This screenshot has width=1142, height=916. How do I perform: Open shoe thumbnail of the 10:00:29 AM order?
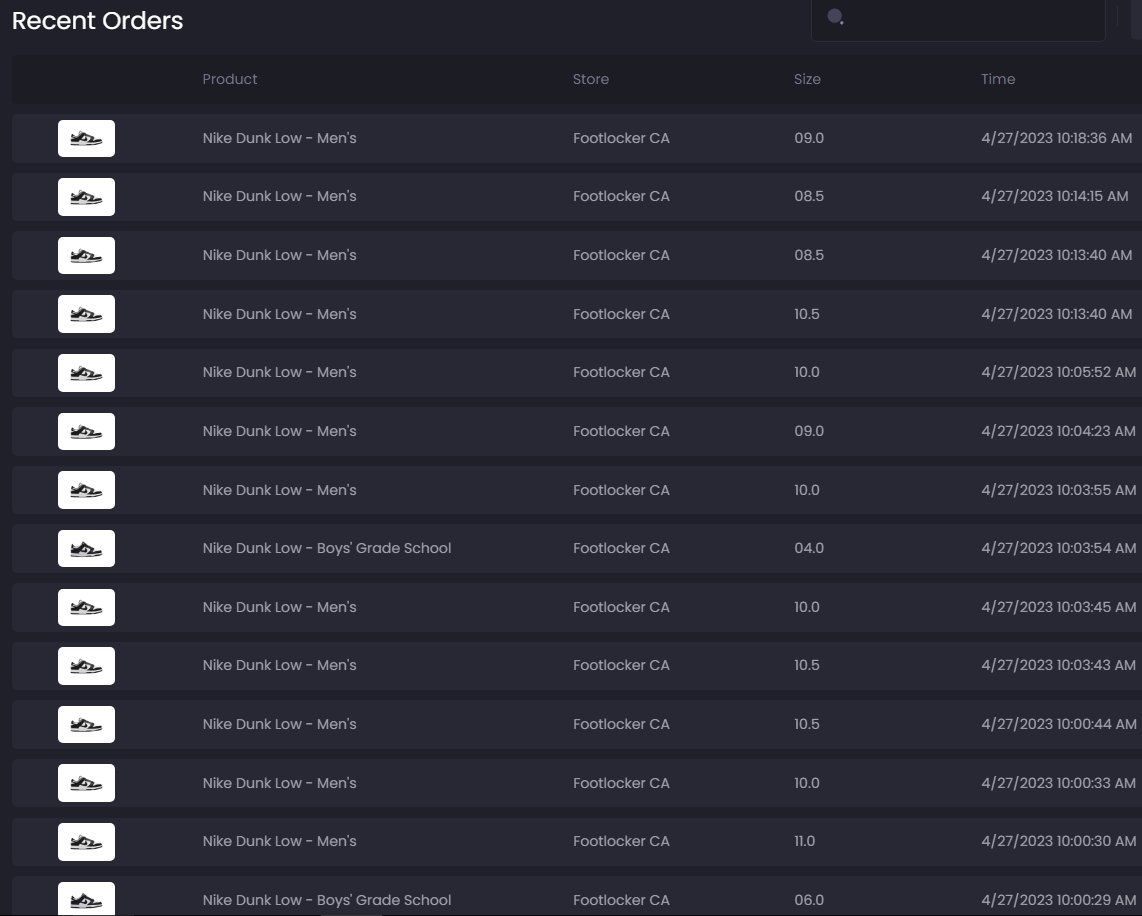(87, 899)
